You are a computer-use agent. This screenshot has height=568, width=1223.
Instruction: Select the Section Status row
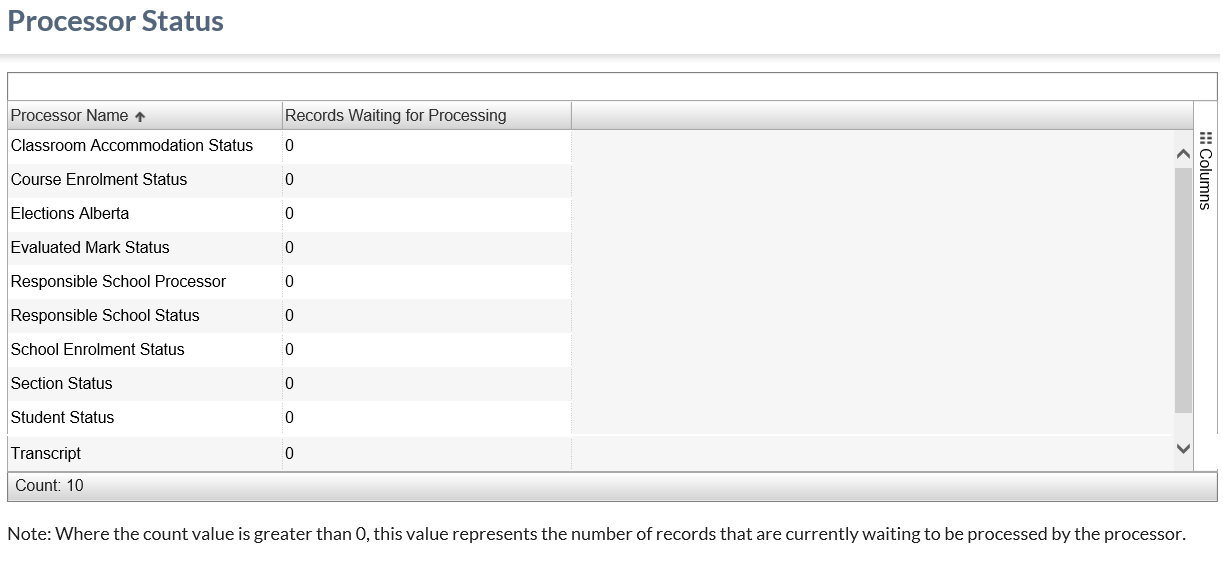click(61, 384)
